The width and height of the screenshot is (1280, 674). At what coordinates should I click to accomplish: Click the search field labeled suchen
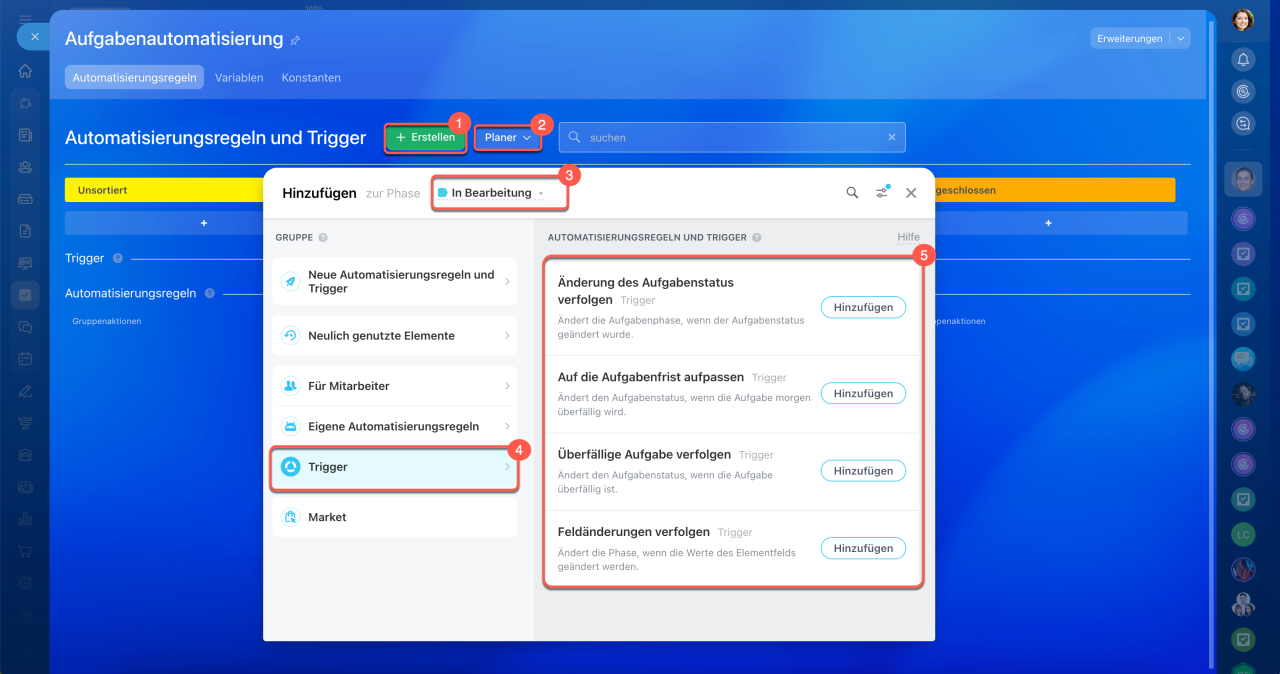(x=731, y=137)
